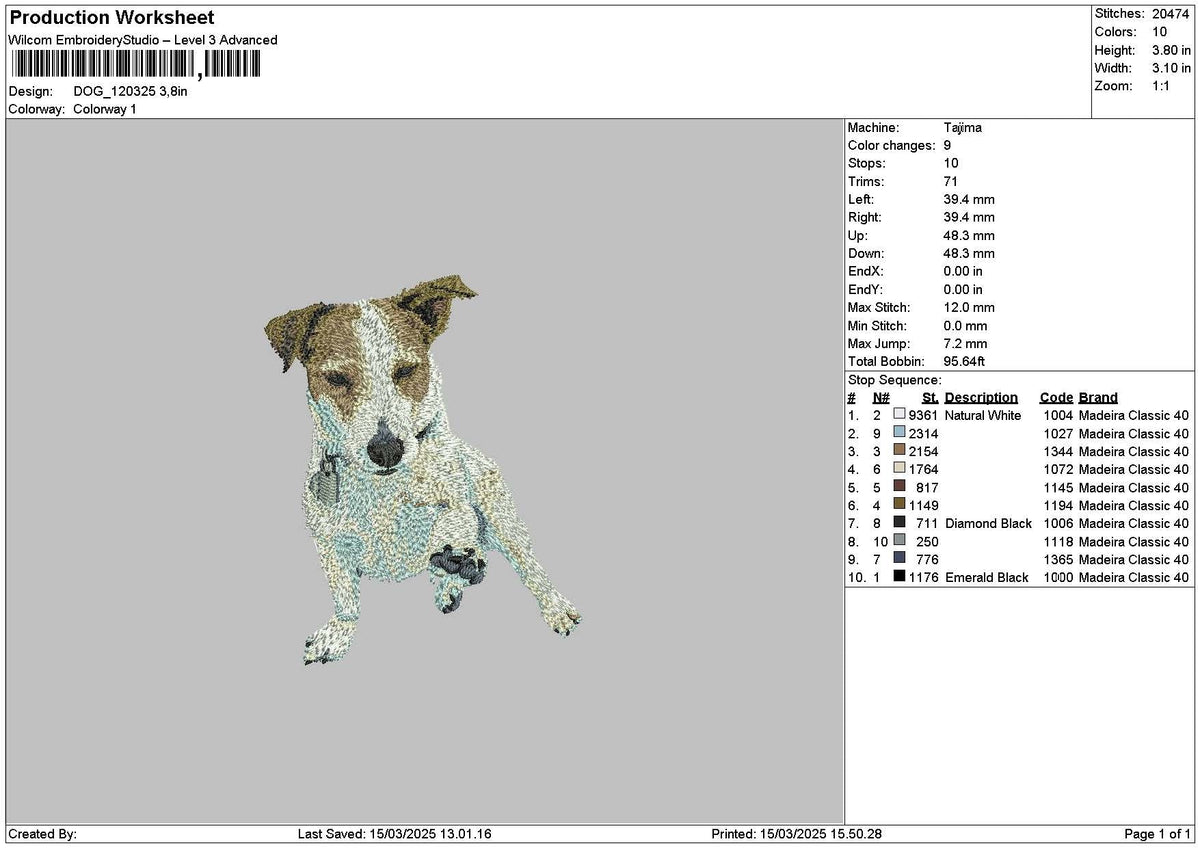This screenshot has width=1200, height=848.
Task: Click the Colors value 10
Action: tap(1159, 32)
